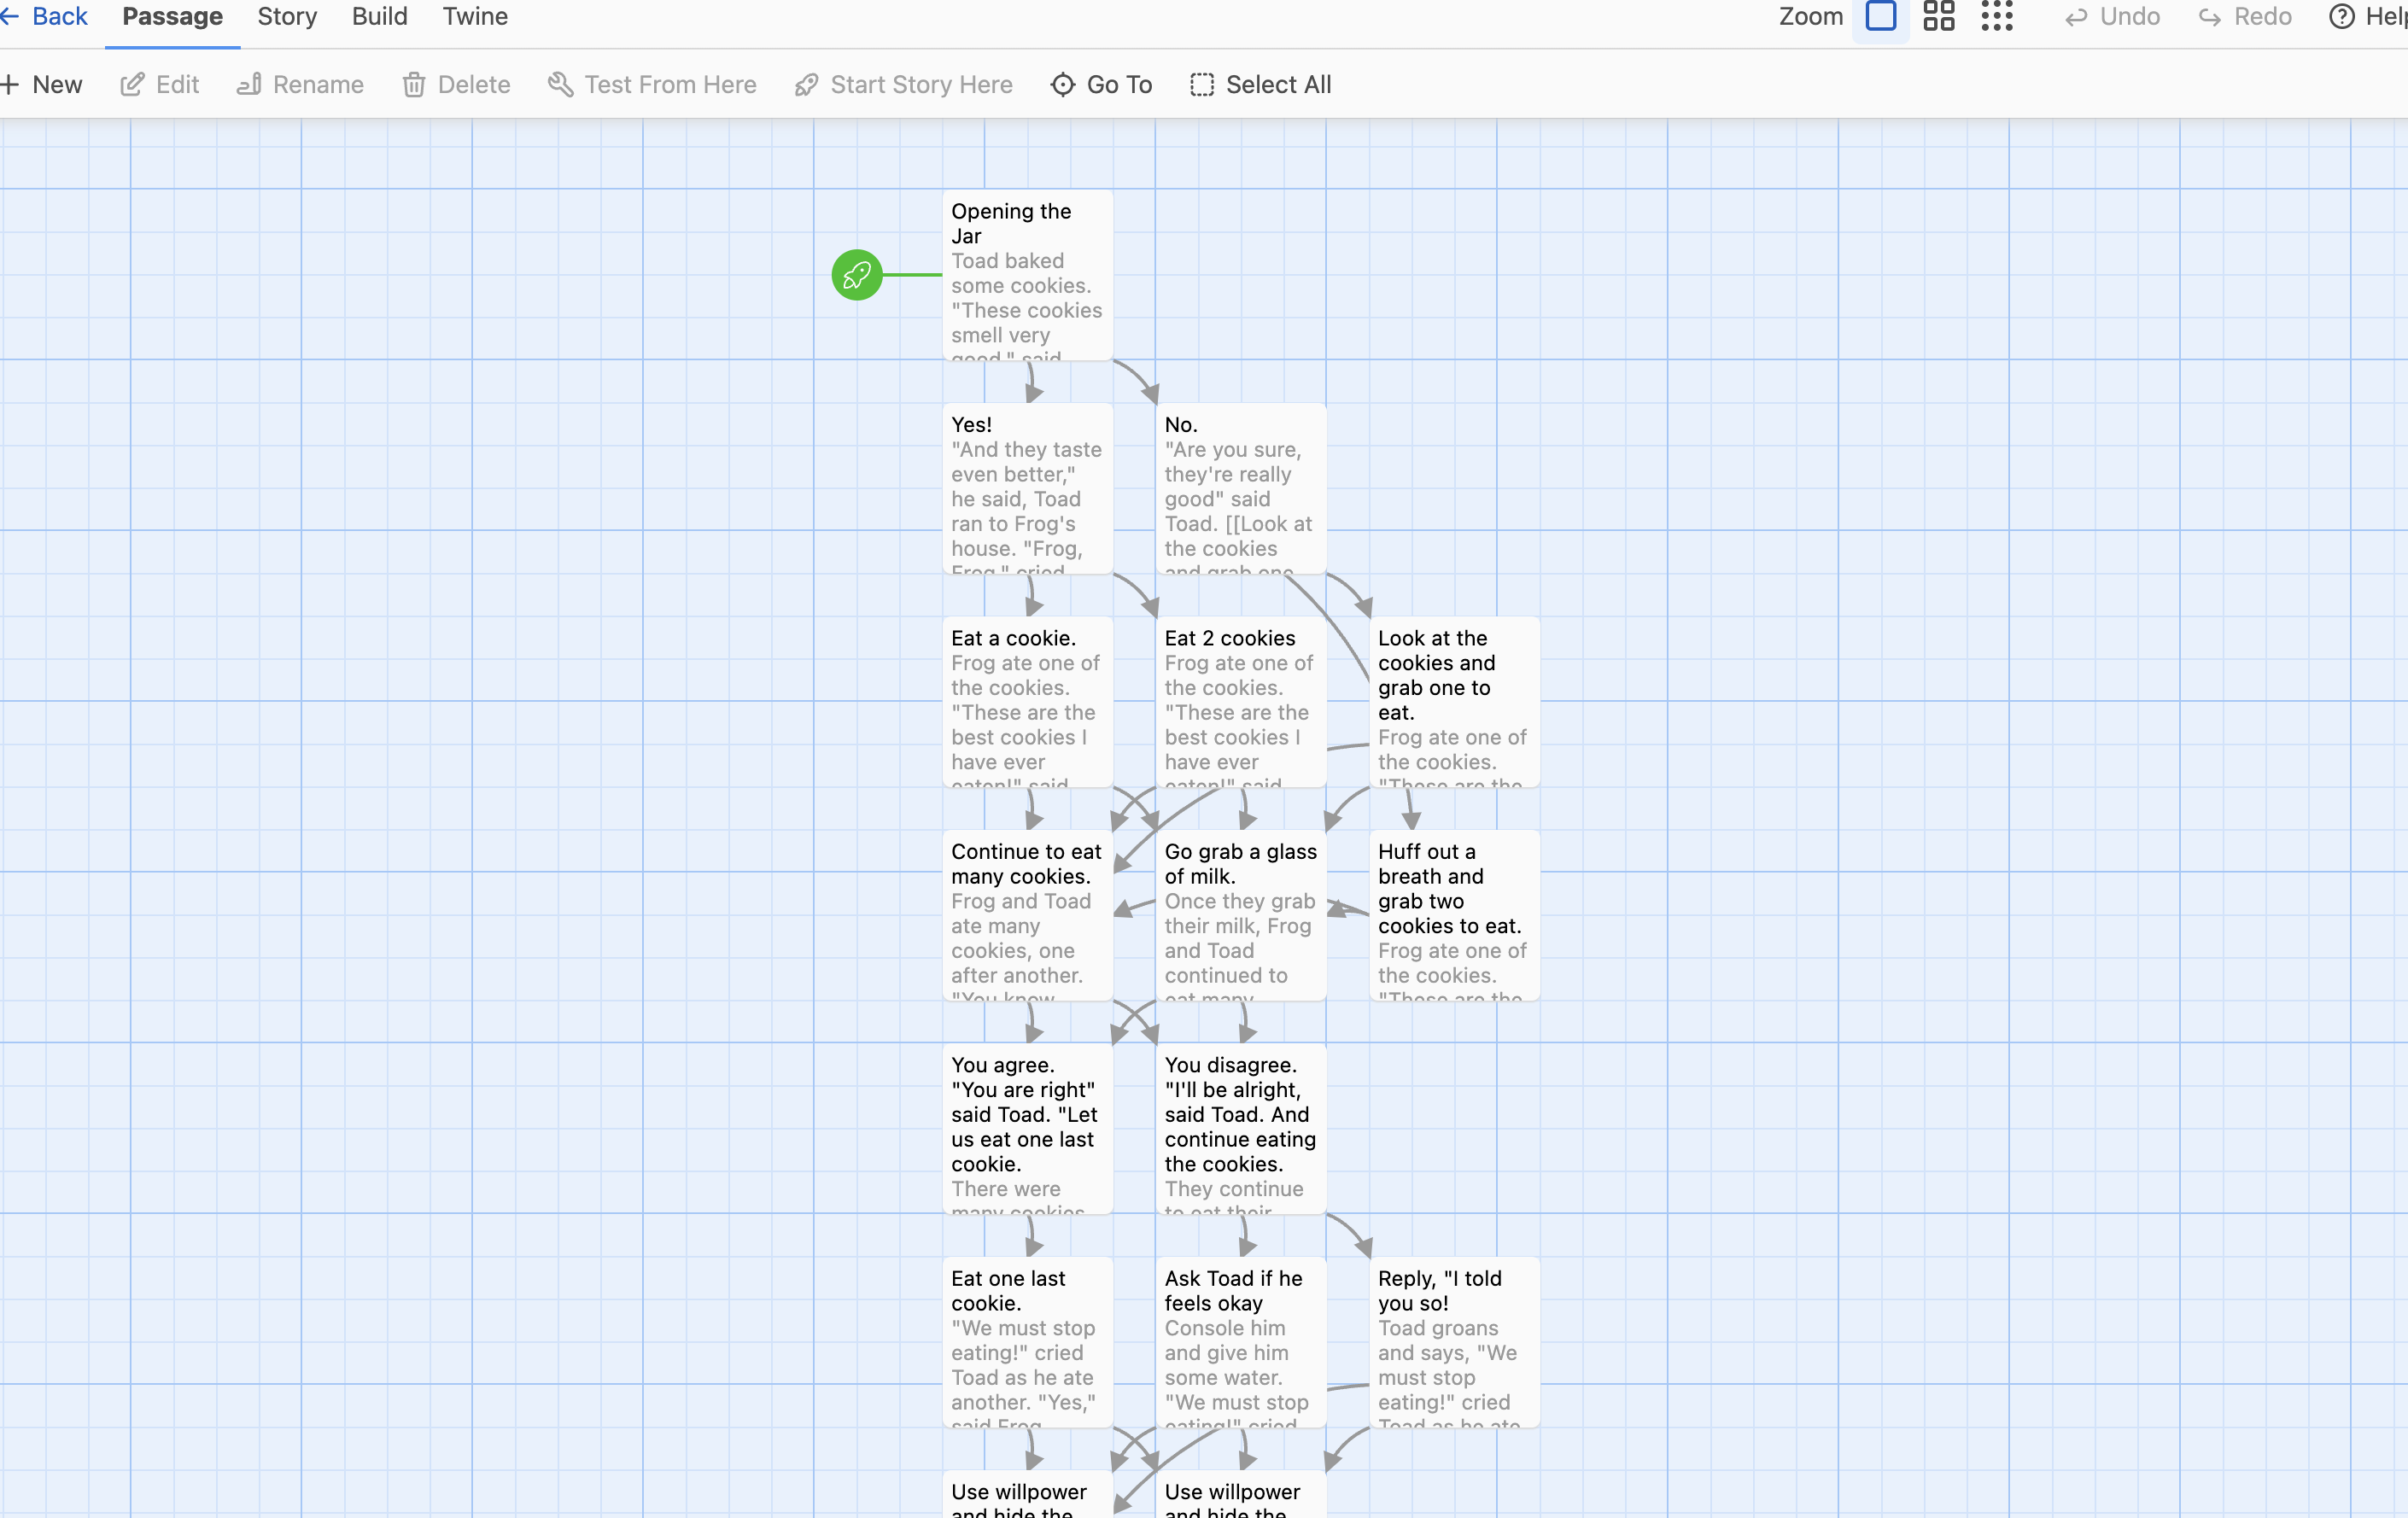The width and height of the screenshot is (2408, 1518).
Task: Switch to the Passage tab
Action: pyautogui.click(x=172, y=17)
